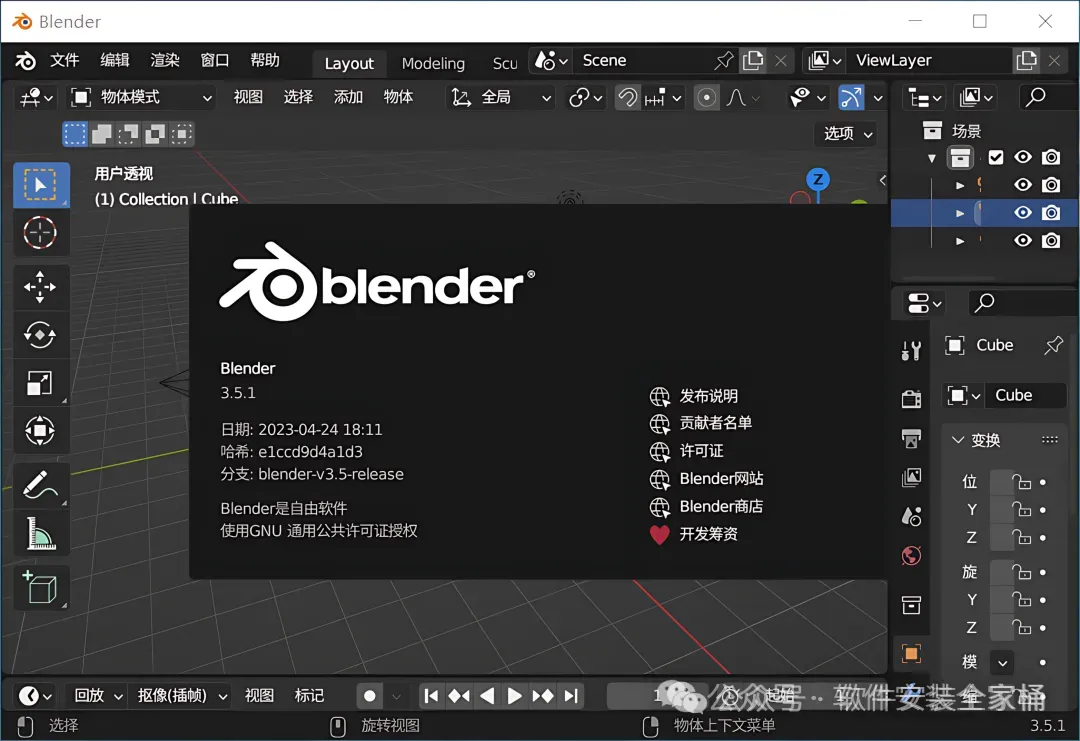
Task: Choose the 'extend selection' mode icon
Action: (x=102, y=134)
